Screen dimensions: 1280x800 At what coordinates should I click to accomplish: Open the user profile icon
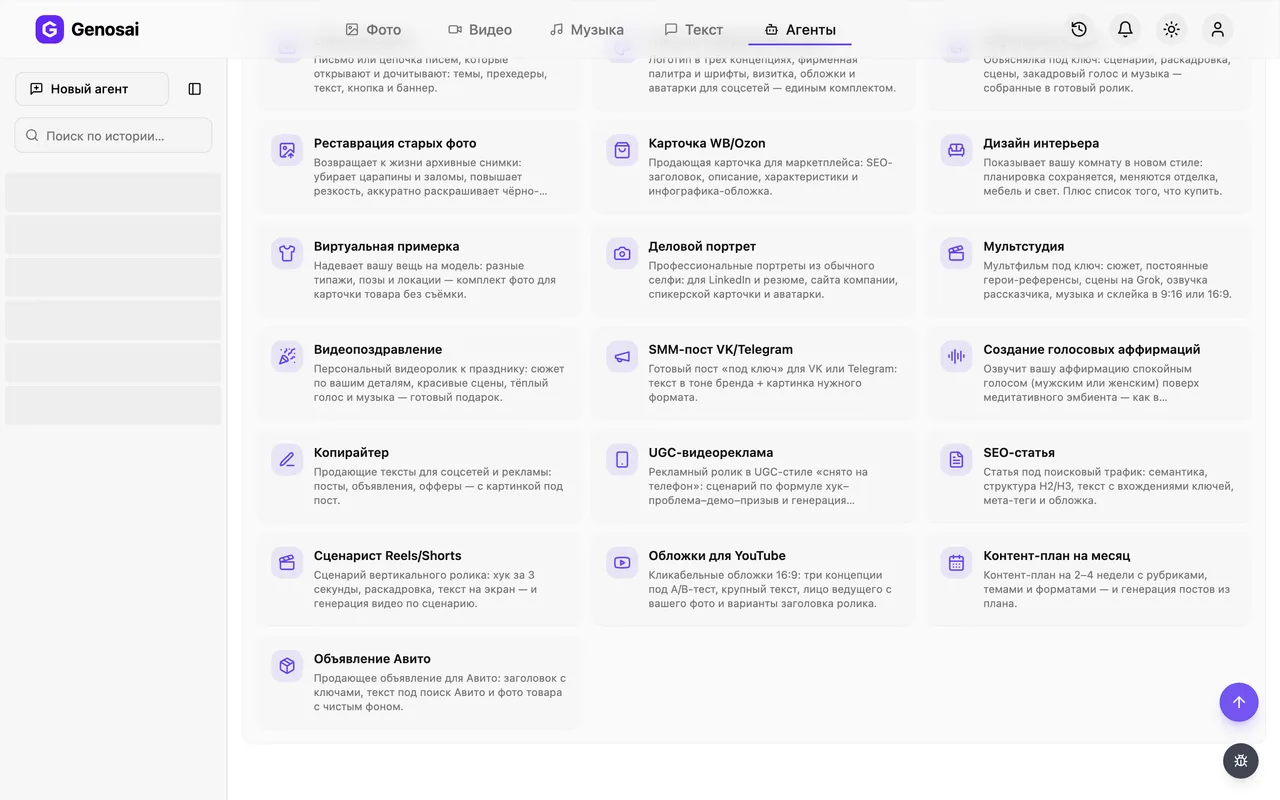1218,29
